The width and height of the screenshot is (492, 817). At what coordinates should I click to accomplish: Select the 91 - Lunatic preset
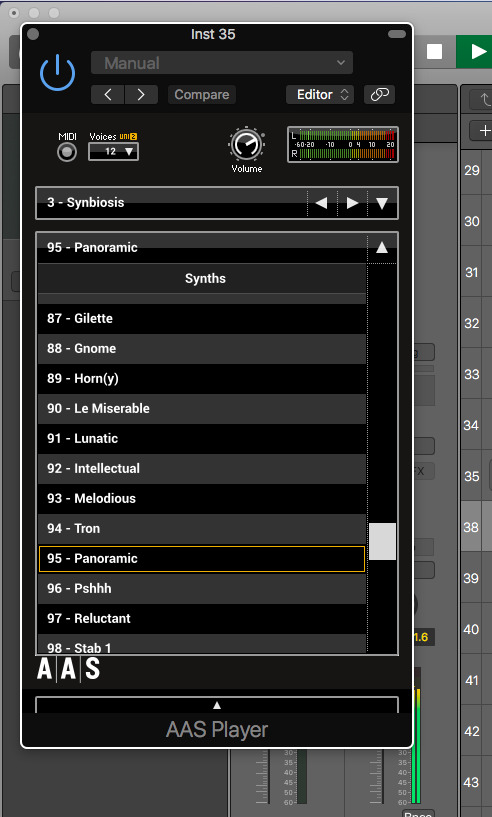(202, 438)
